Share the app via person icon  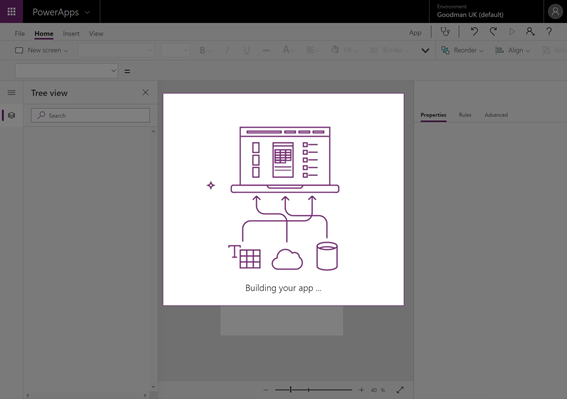point(530,32)
